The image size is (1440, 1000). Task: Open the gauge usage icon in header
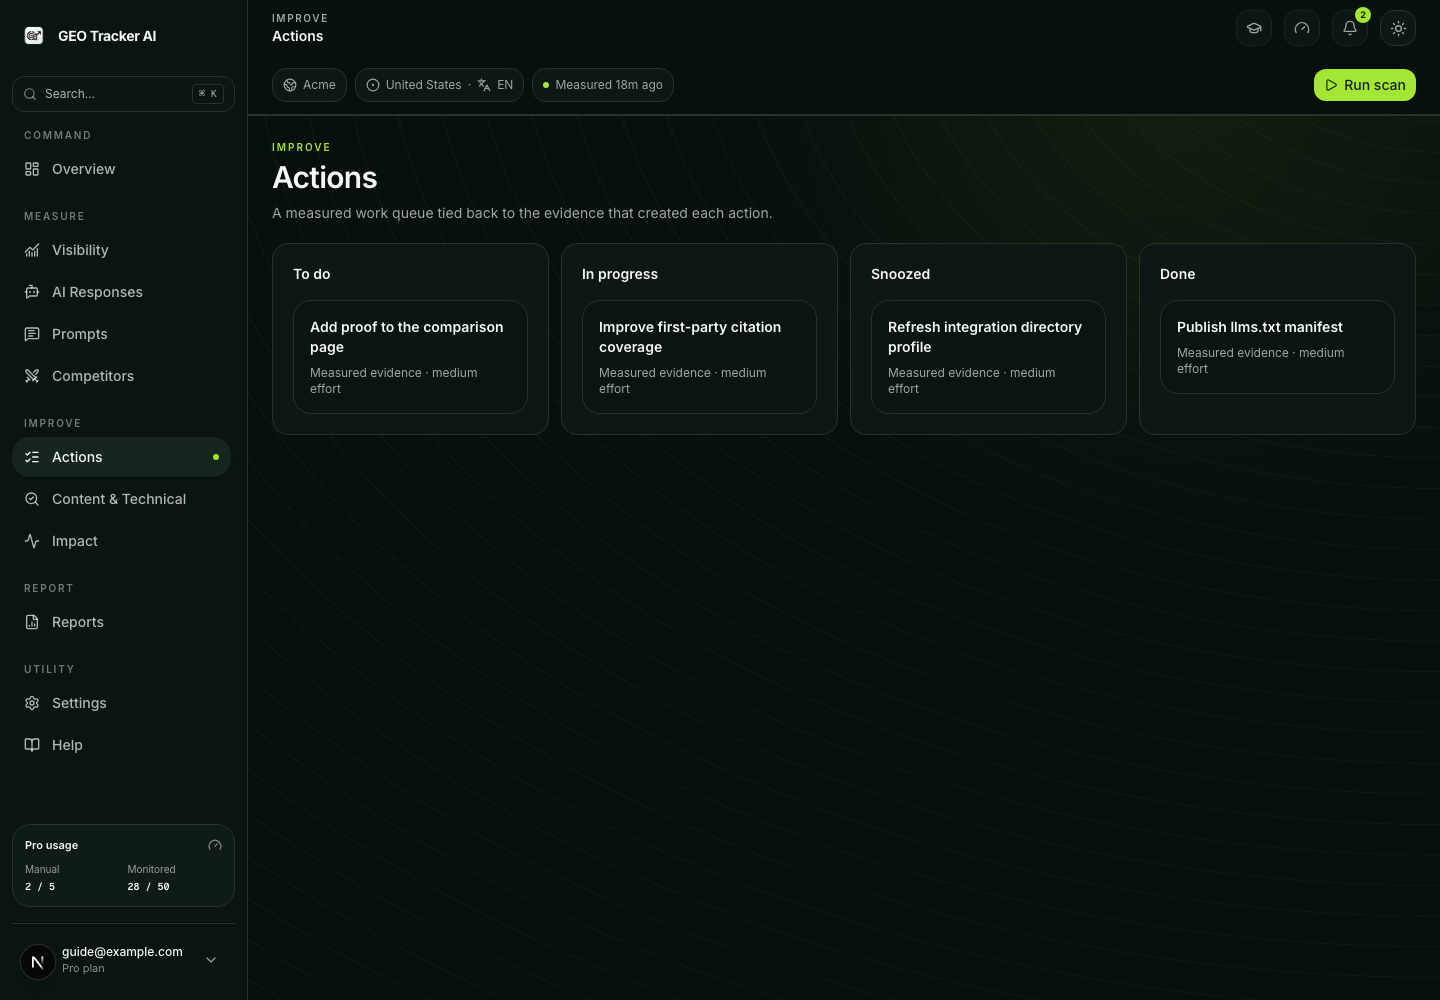point(1302,28)
